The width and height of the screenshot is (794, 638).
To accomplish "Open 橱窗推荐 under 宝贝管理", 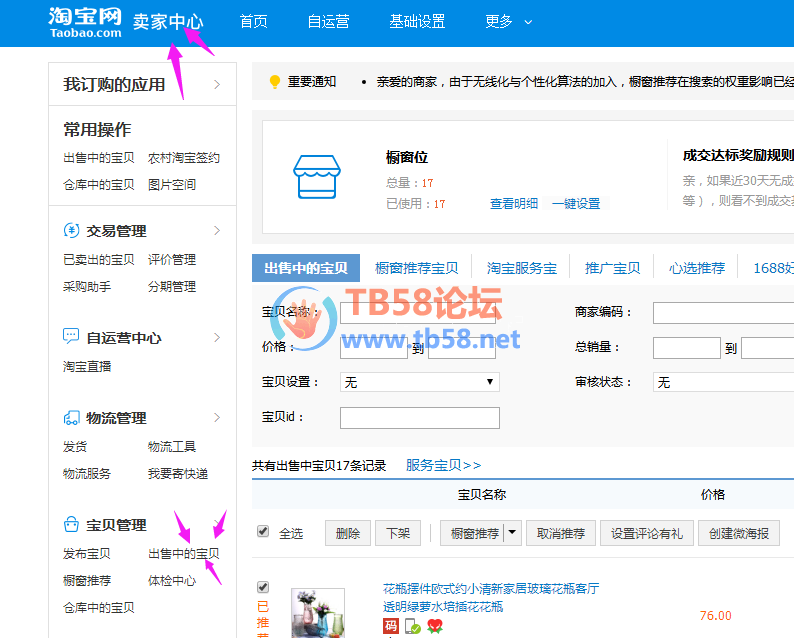I will tap(87, 580).
